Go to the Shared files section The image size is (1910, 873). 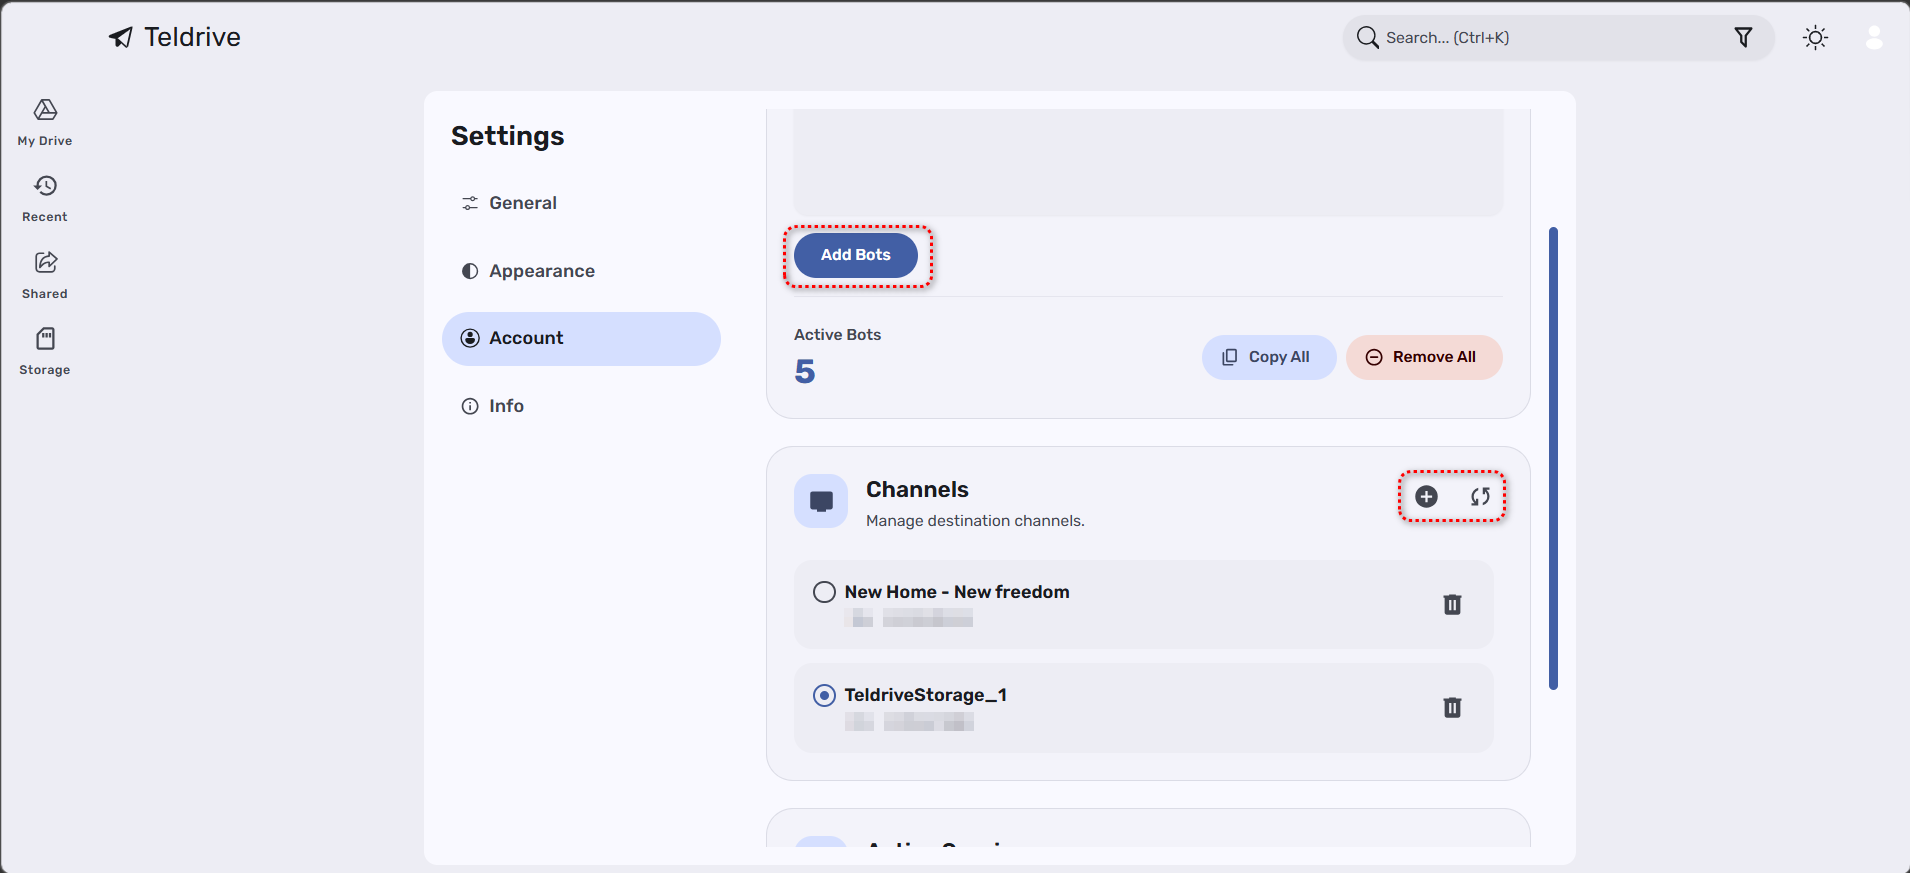tap(45, 276)
